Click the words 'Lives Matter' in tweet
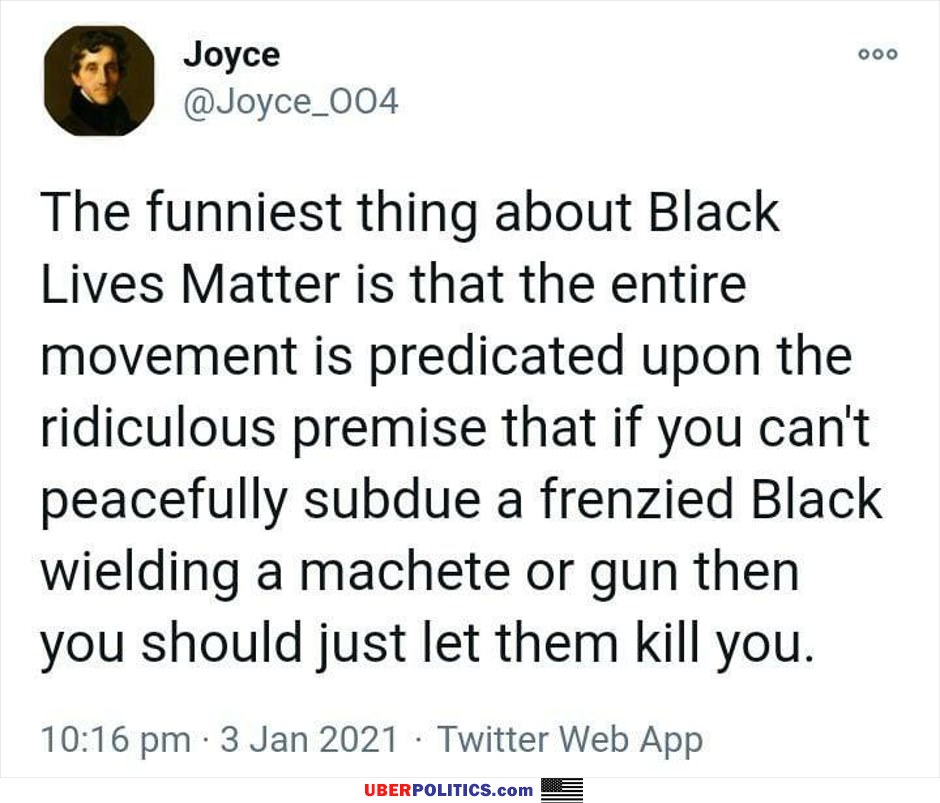The width and height of the screenshot is (940, 803). coord(191,284)
